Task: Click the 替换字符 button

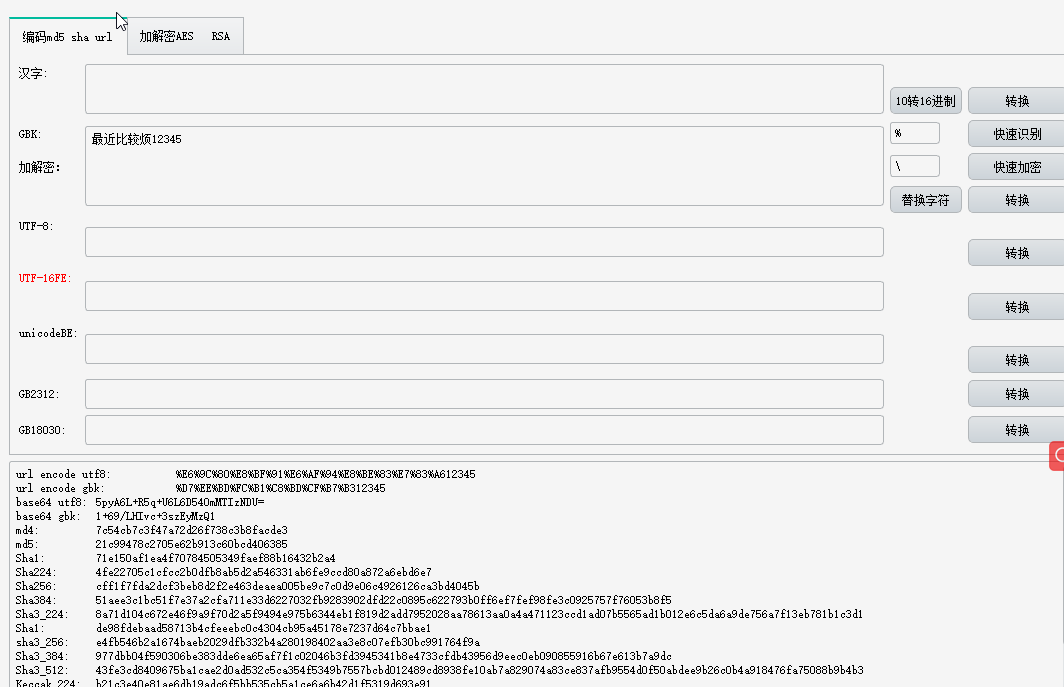Action: point(926,200)
